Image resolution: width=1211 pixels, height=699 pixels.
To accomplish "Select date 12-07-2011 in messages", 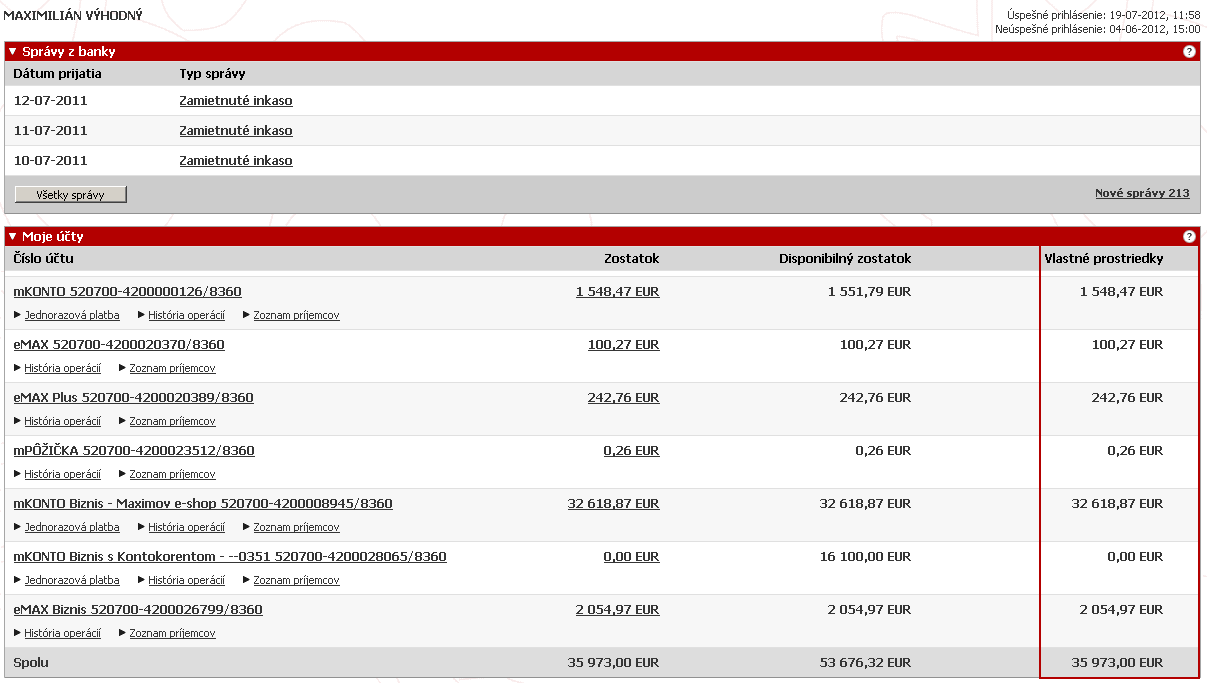I will tap(51, 101).
